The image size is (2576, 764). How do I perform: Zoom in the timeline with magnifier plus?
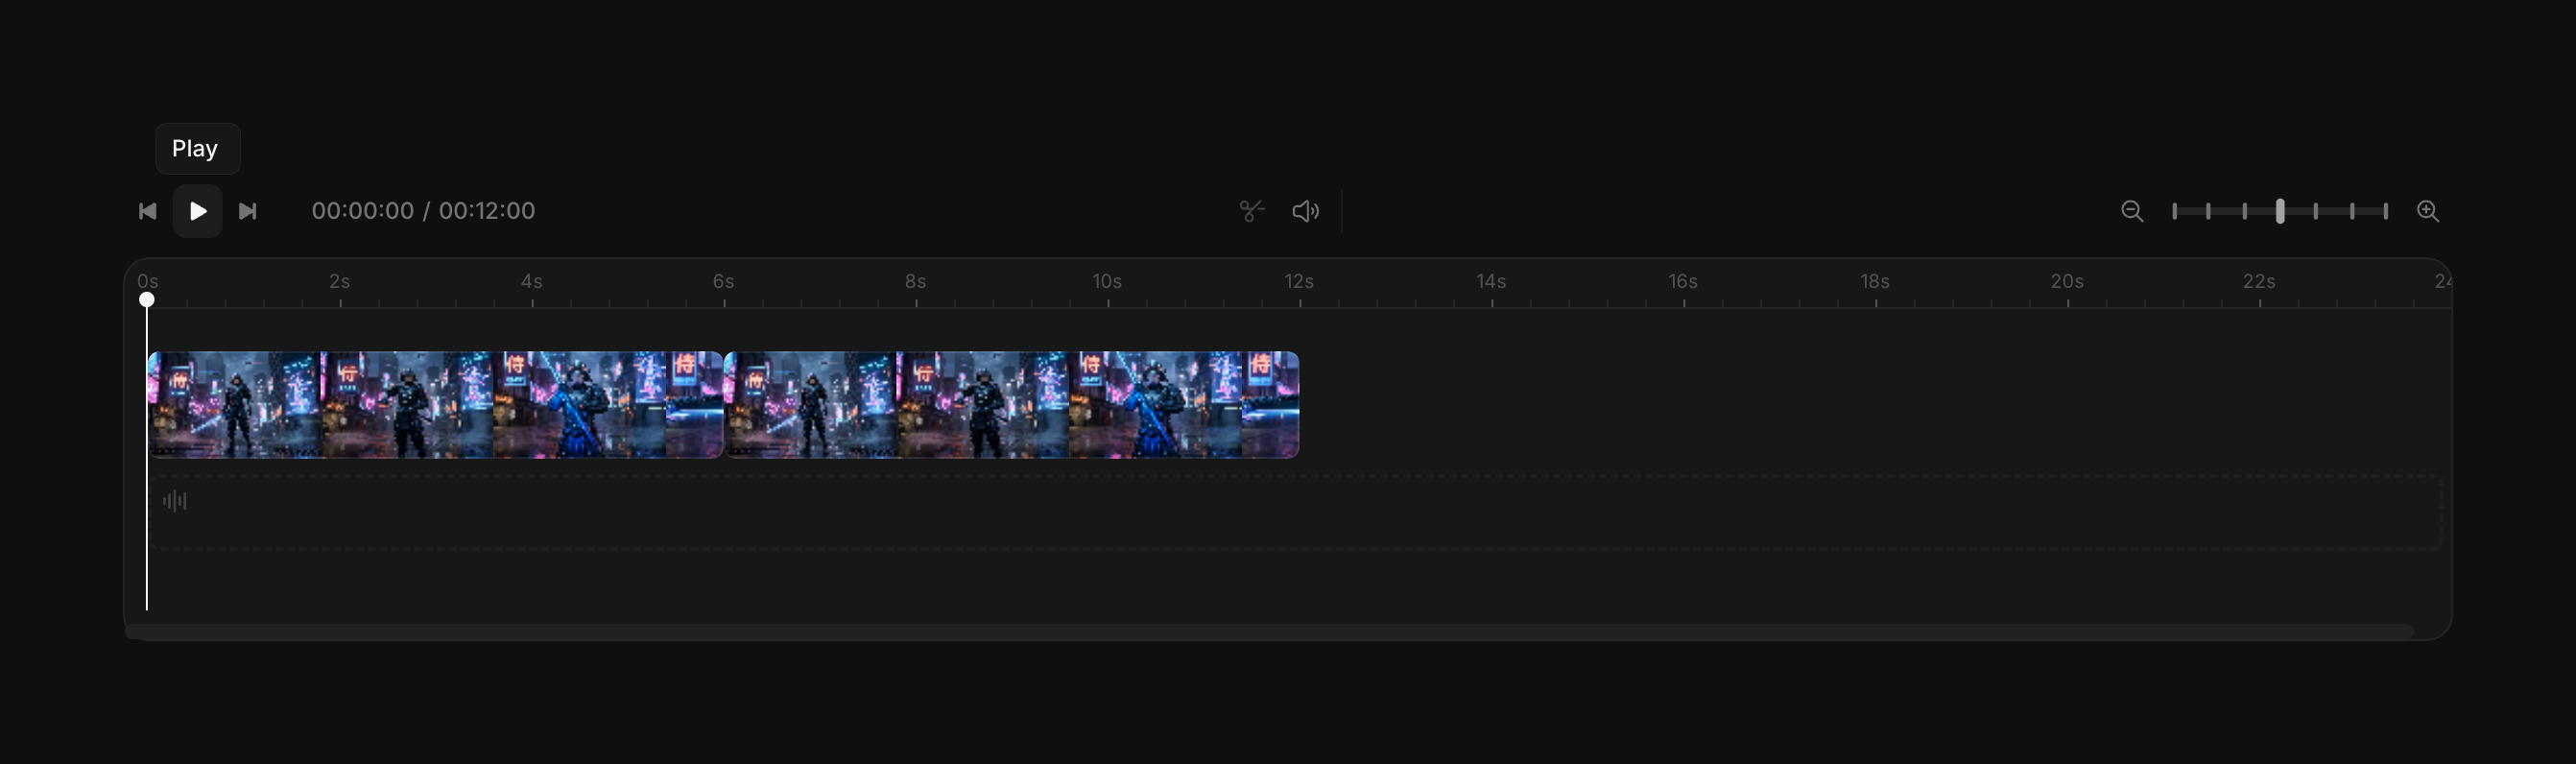point(2428,211)
